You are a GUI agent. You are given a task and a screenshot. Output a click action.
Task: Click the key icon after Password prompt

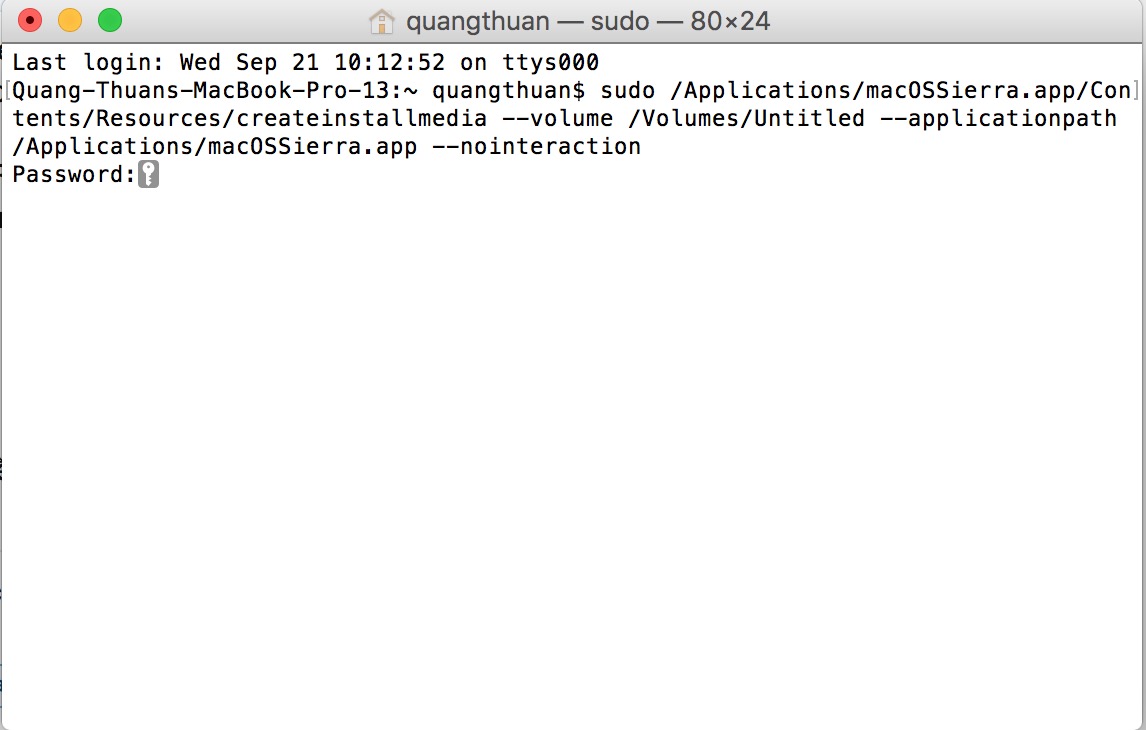[148, 175]
